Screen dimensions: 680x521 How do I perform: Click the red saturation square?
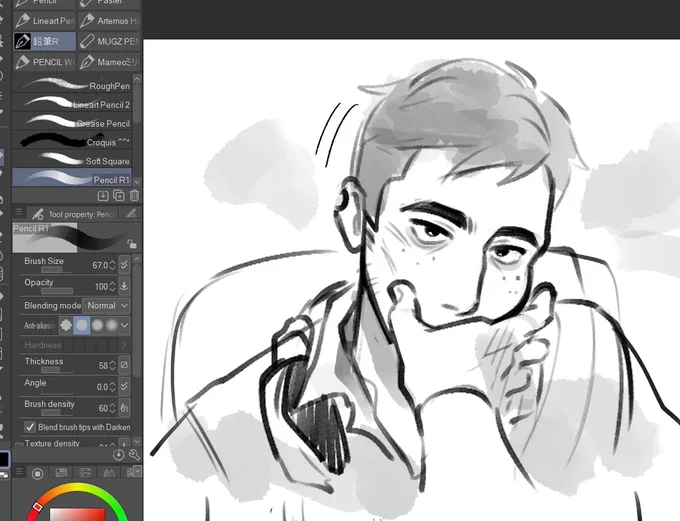(x=77, y=514)
